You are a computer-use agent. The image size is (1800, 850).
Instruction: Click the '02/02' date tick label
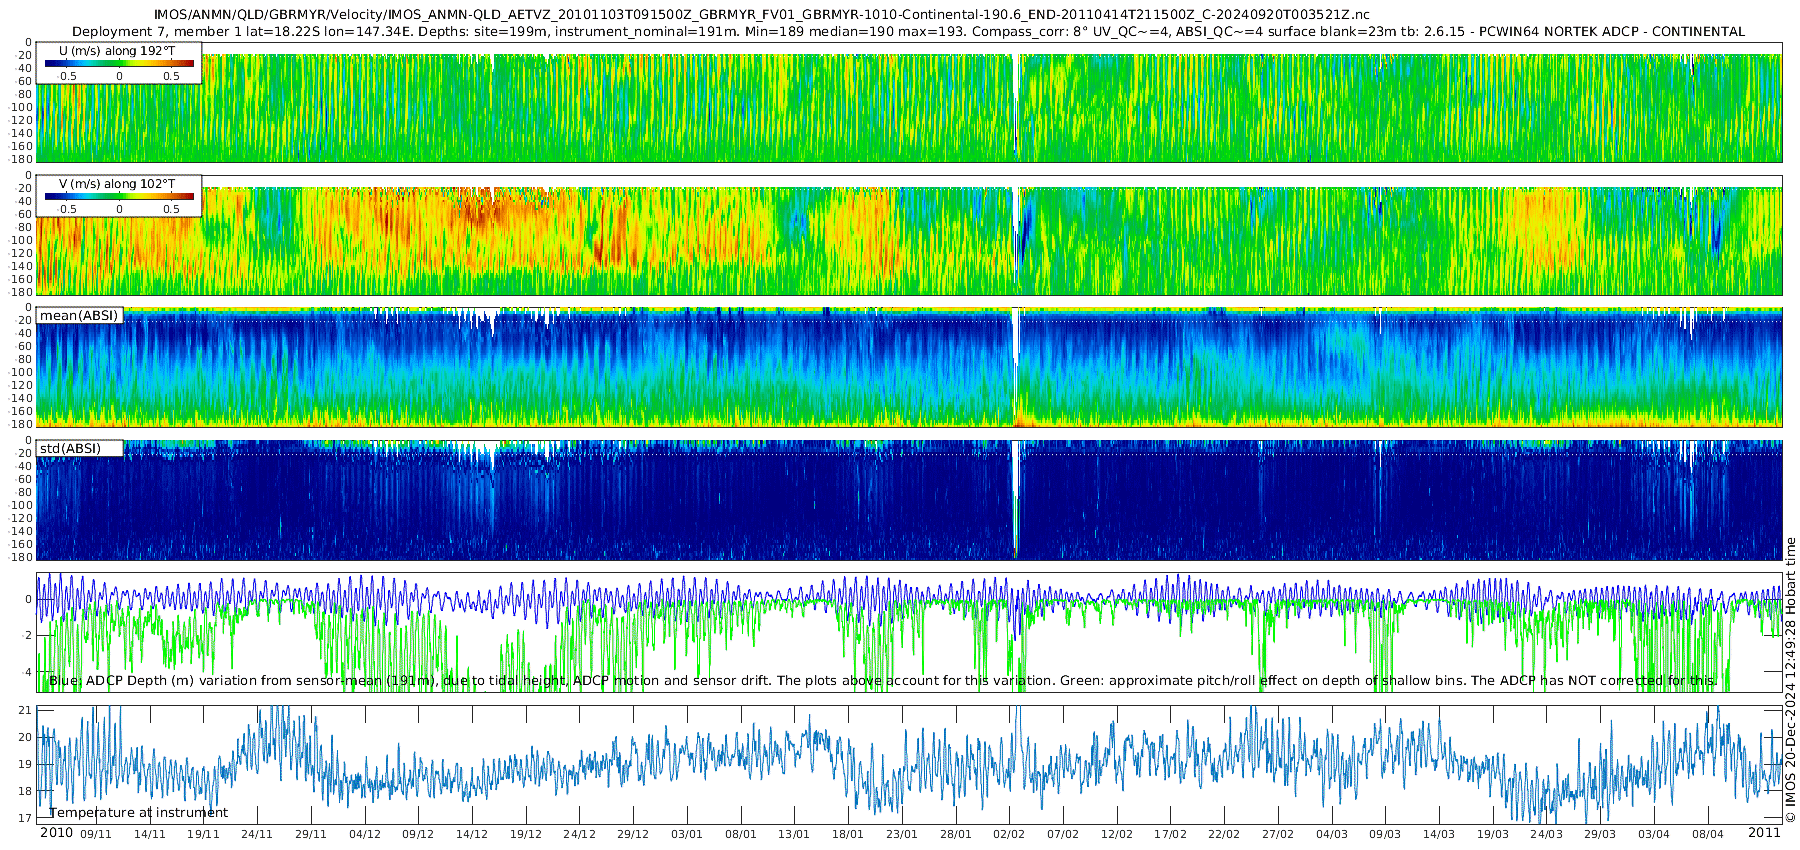1009,834
